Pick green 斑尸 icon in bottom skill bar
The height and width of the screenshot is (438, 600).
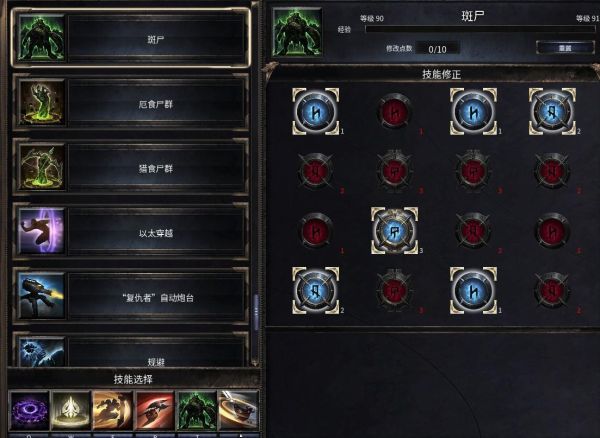(196, 410)
